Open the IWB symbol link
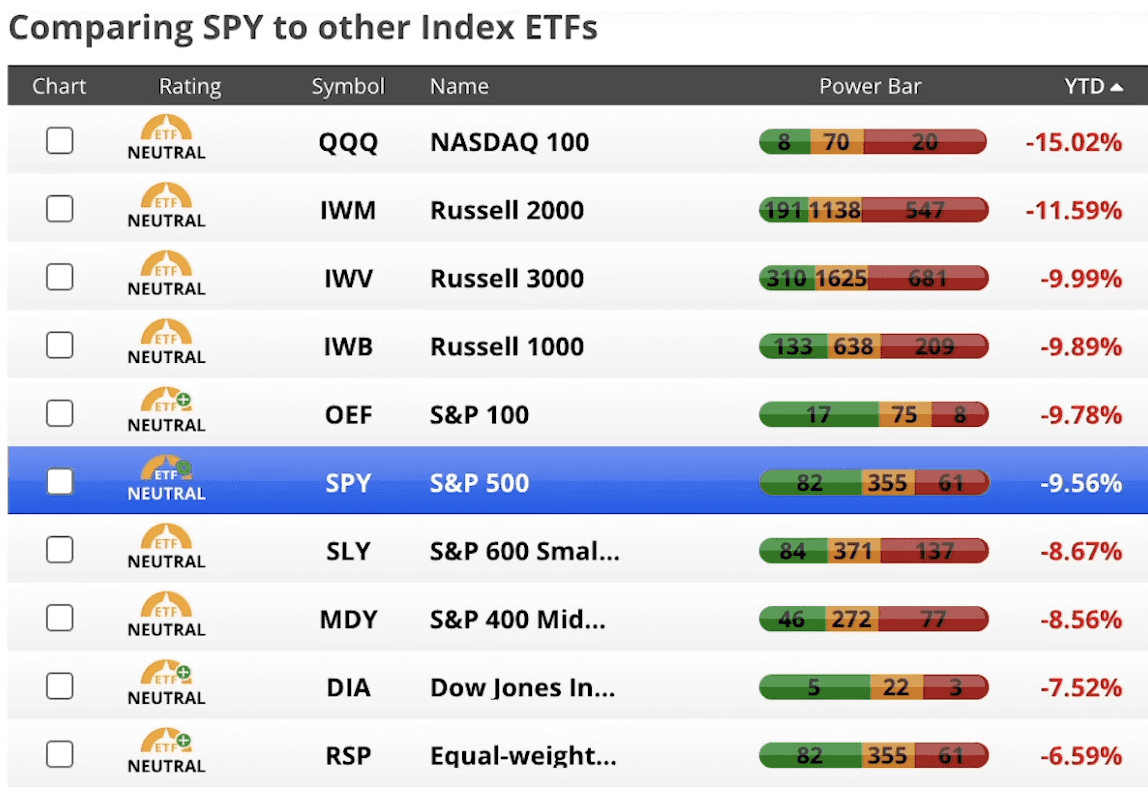This screenshot has height=794, width=1148. coord(348,346)
